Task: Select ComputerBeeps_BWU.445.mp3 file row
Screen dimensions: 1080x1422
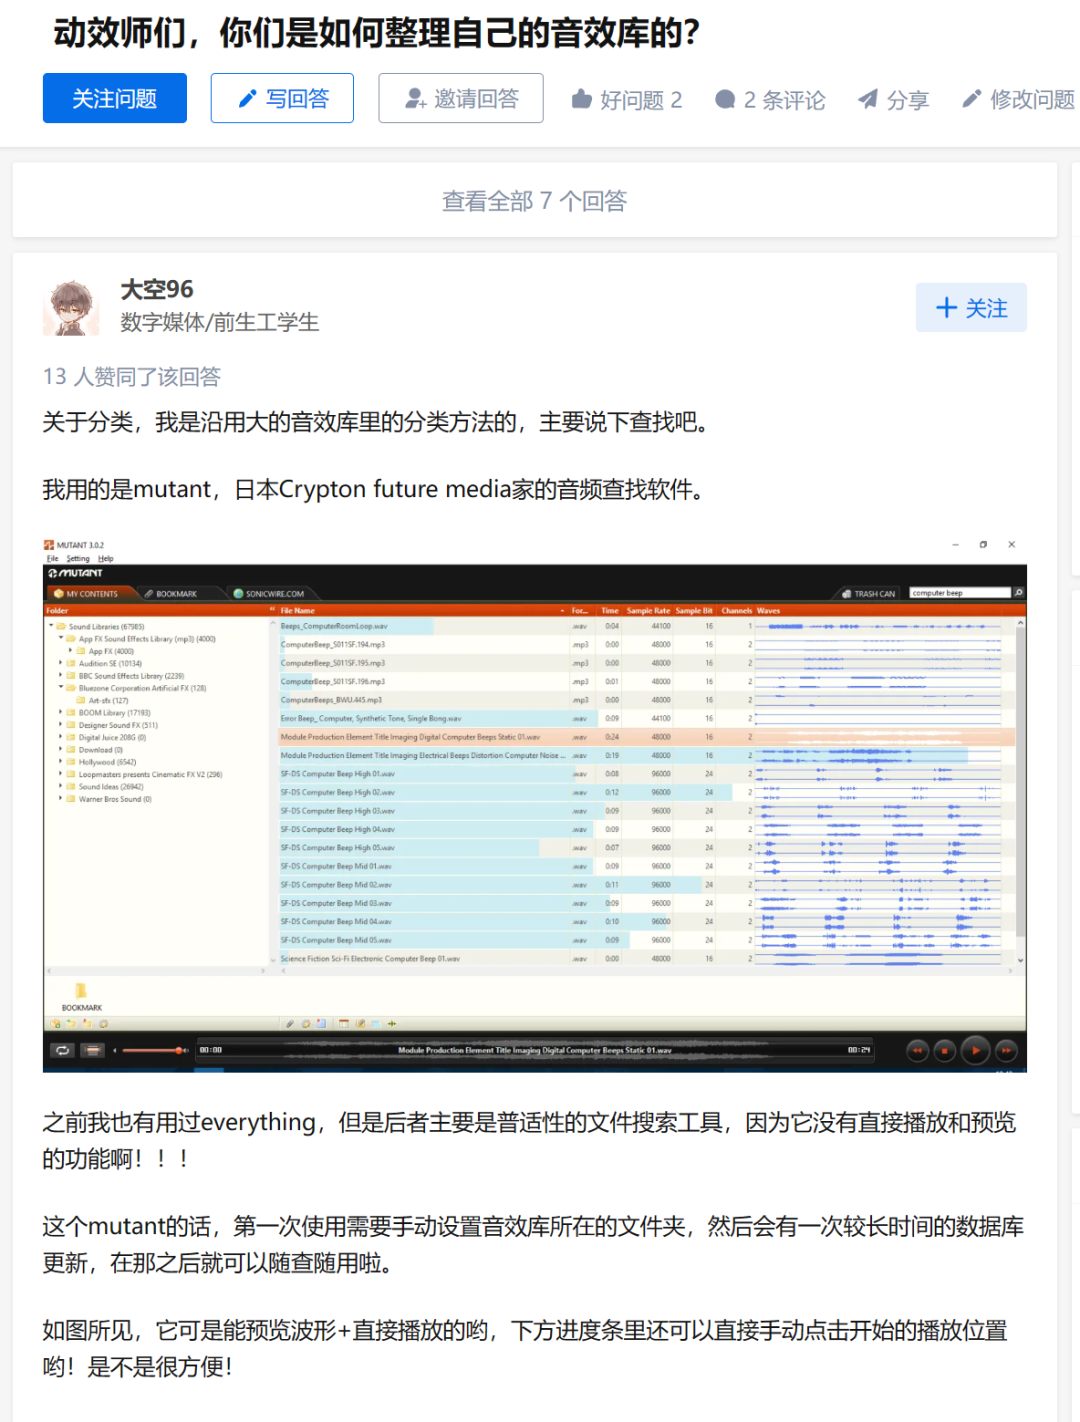Action: click(x=646, y=700)
